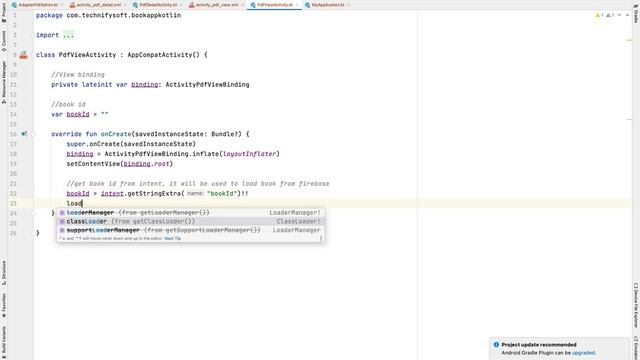
Task: Click the ActivityPdfViewBinding type name
Action: [207, 84]
